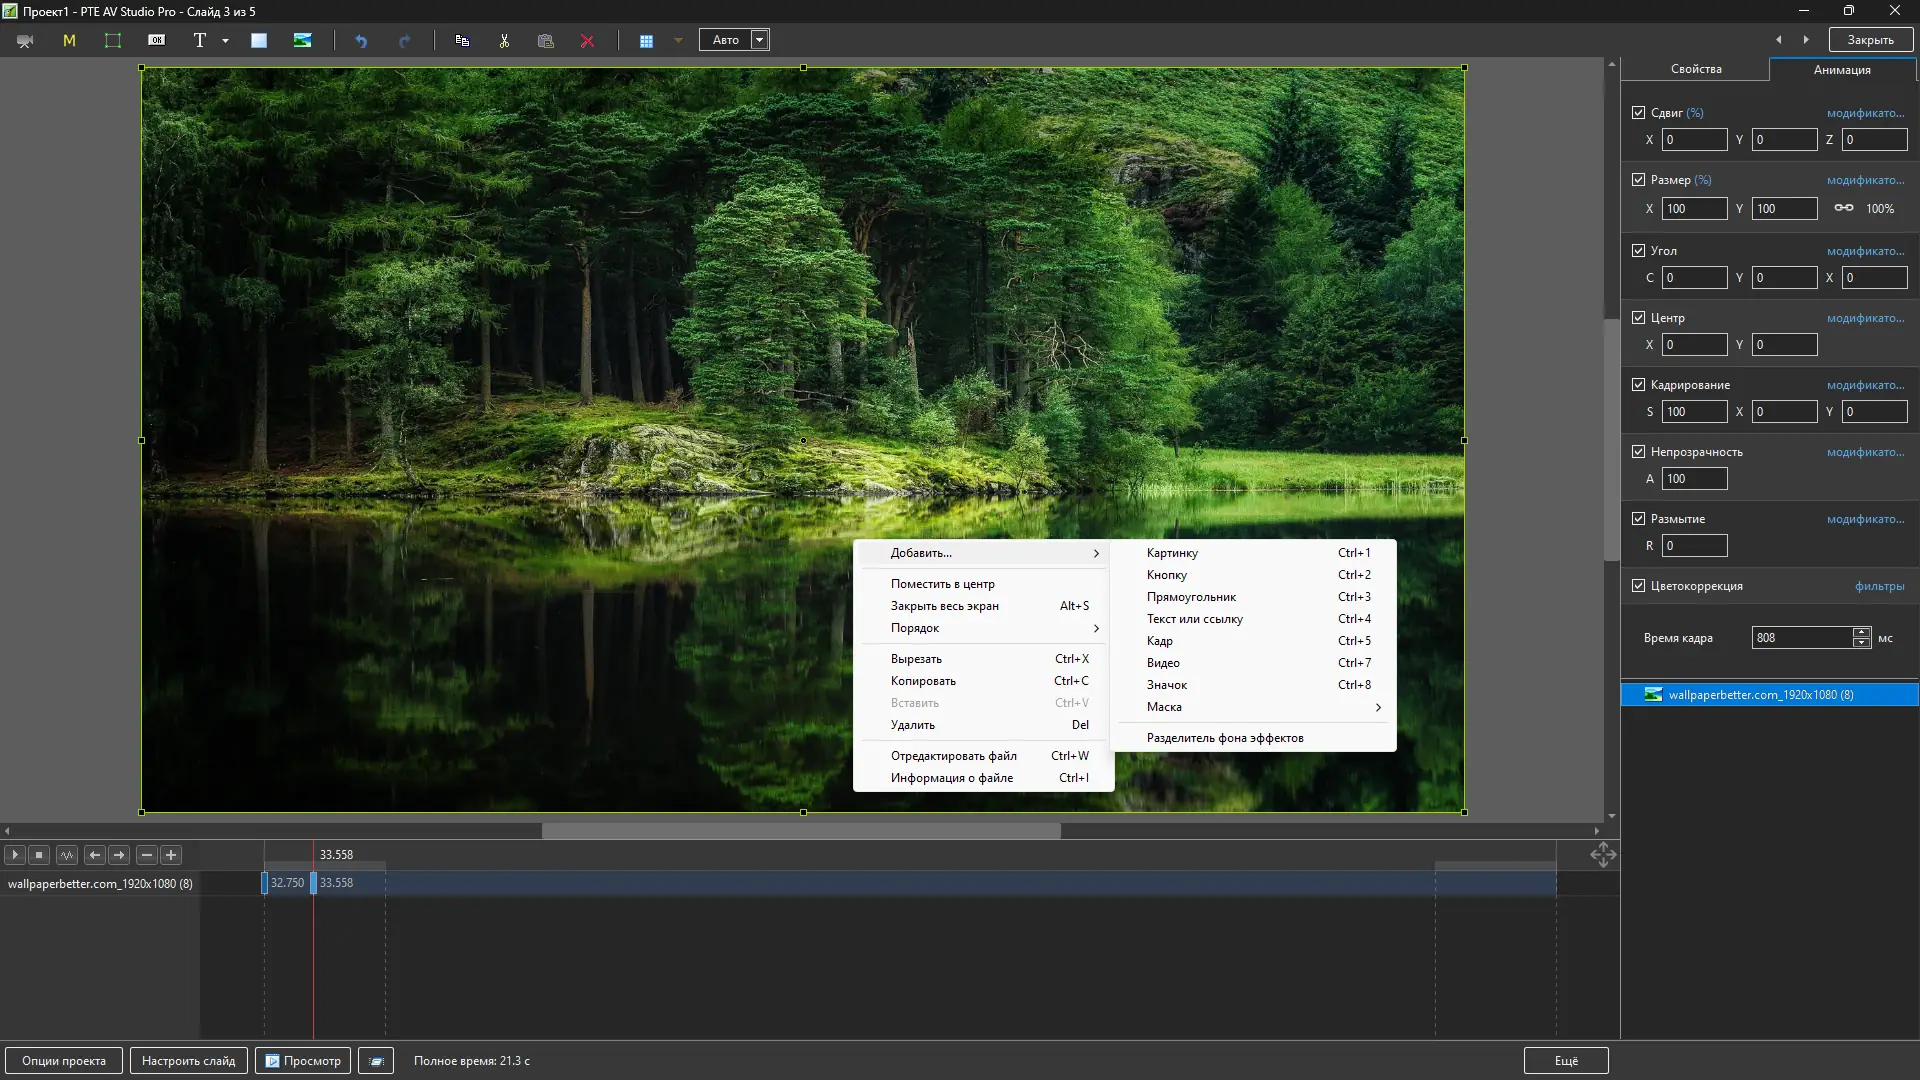Uncheck the Сдвиг checkbox
Viewport: 1920px width, 1080px height.
(1638, 113)
